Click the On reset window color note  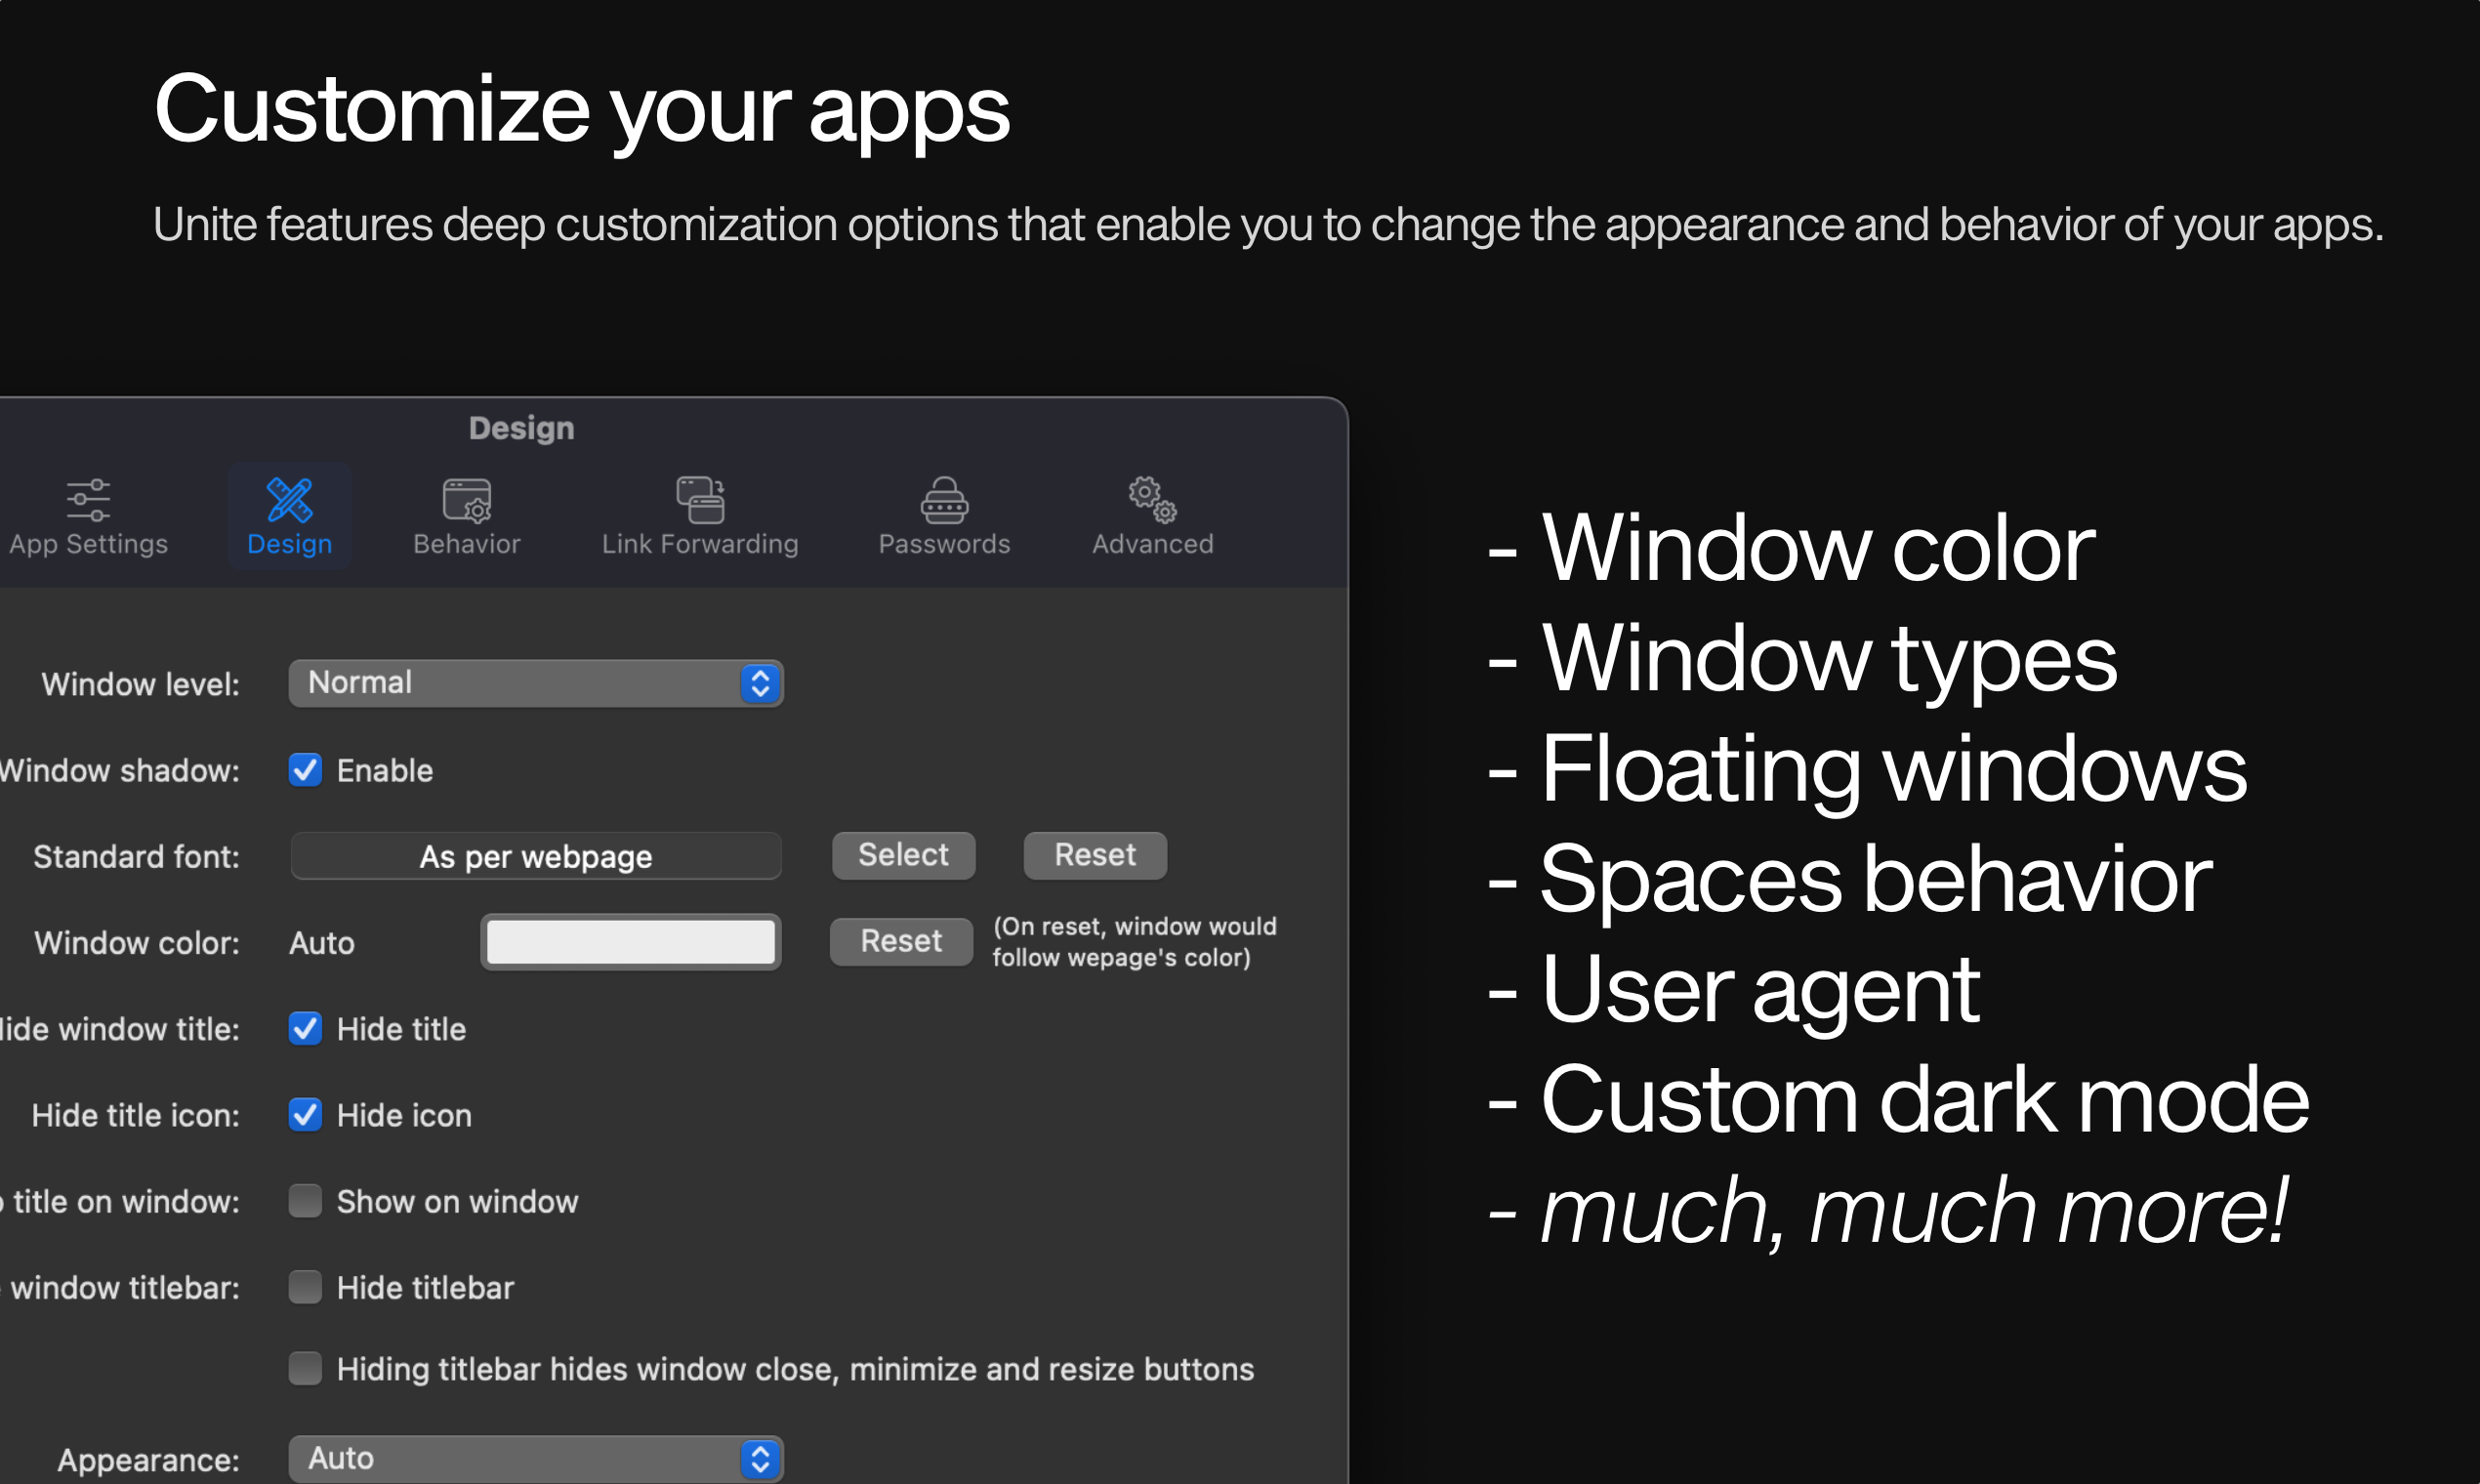[x=1134, y=942]
